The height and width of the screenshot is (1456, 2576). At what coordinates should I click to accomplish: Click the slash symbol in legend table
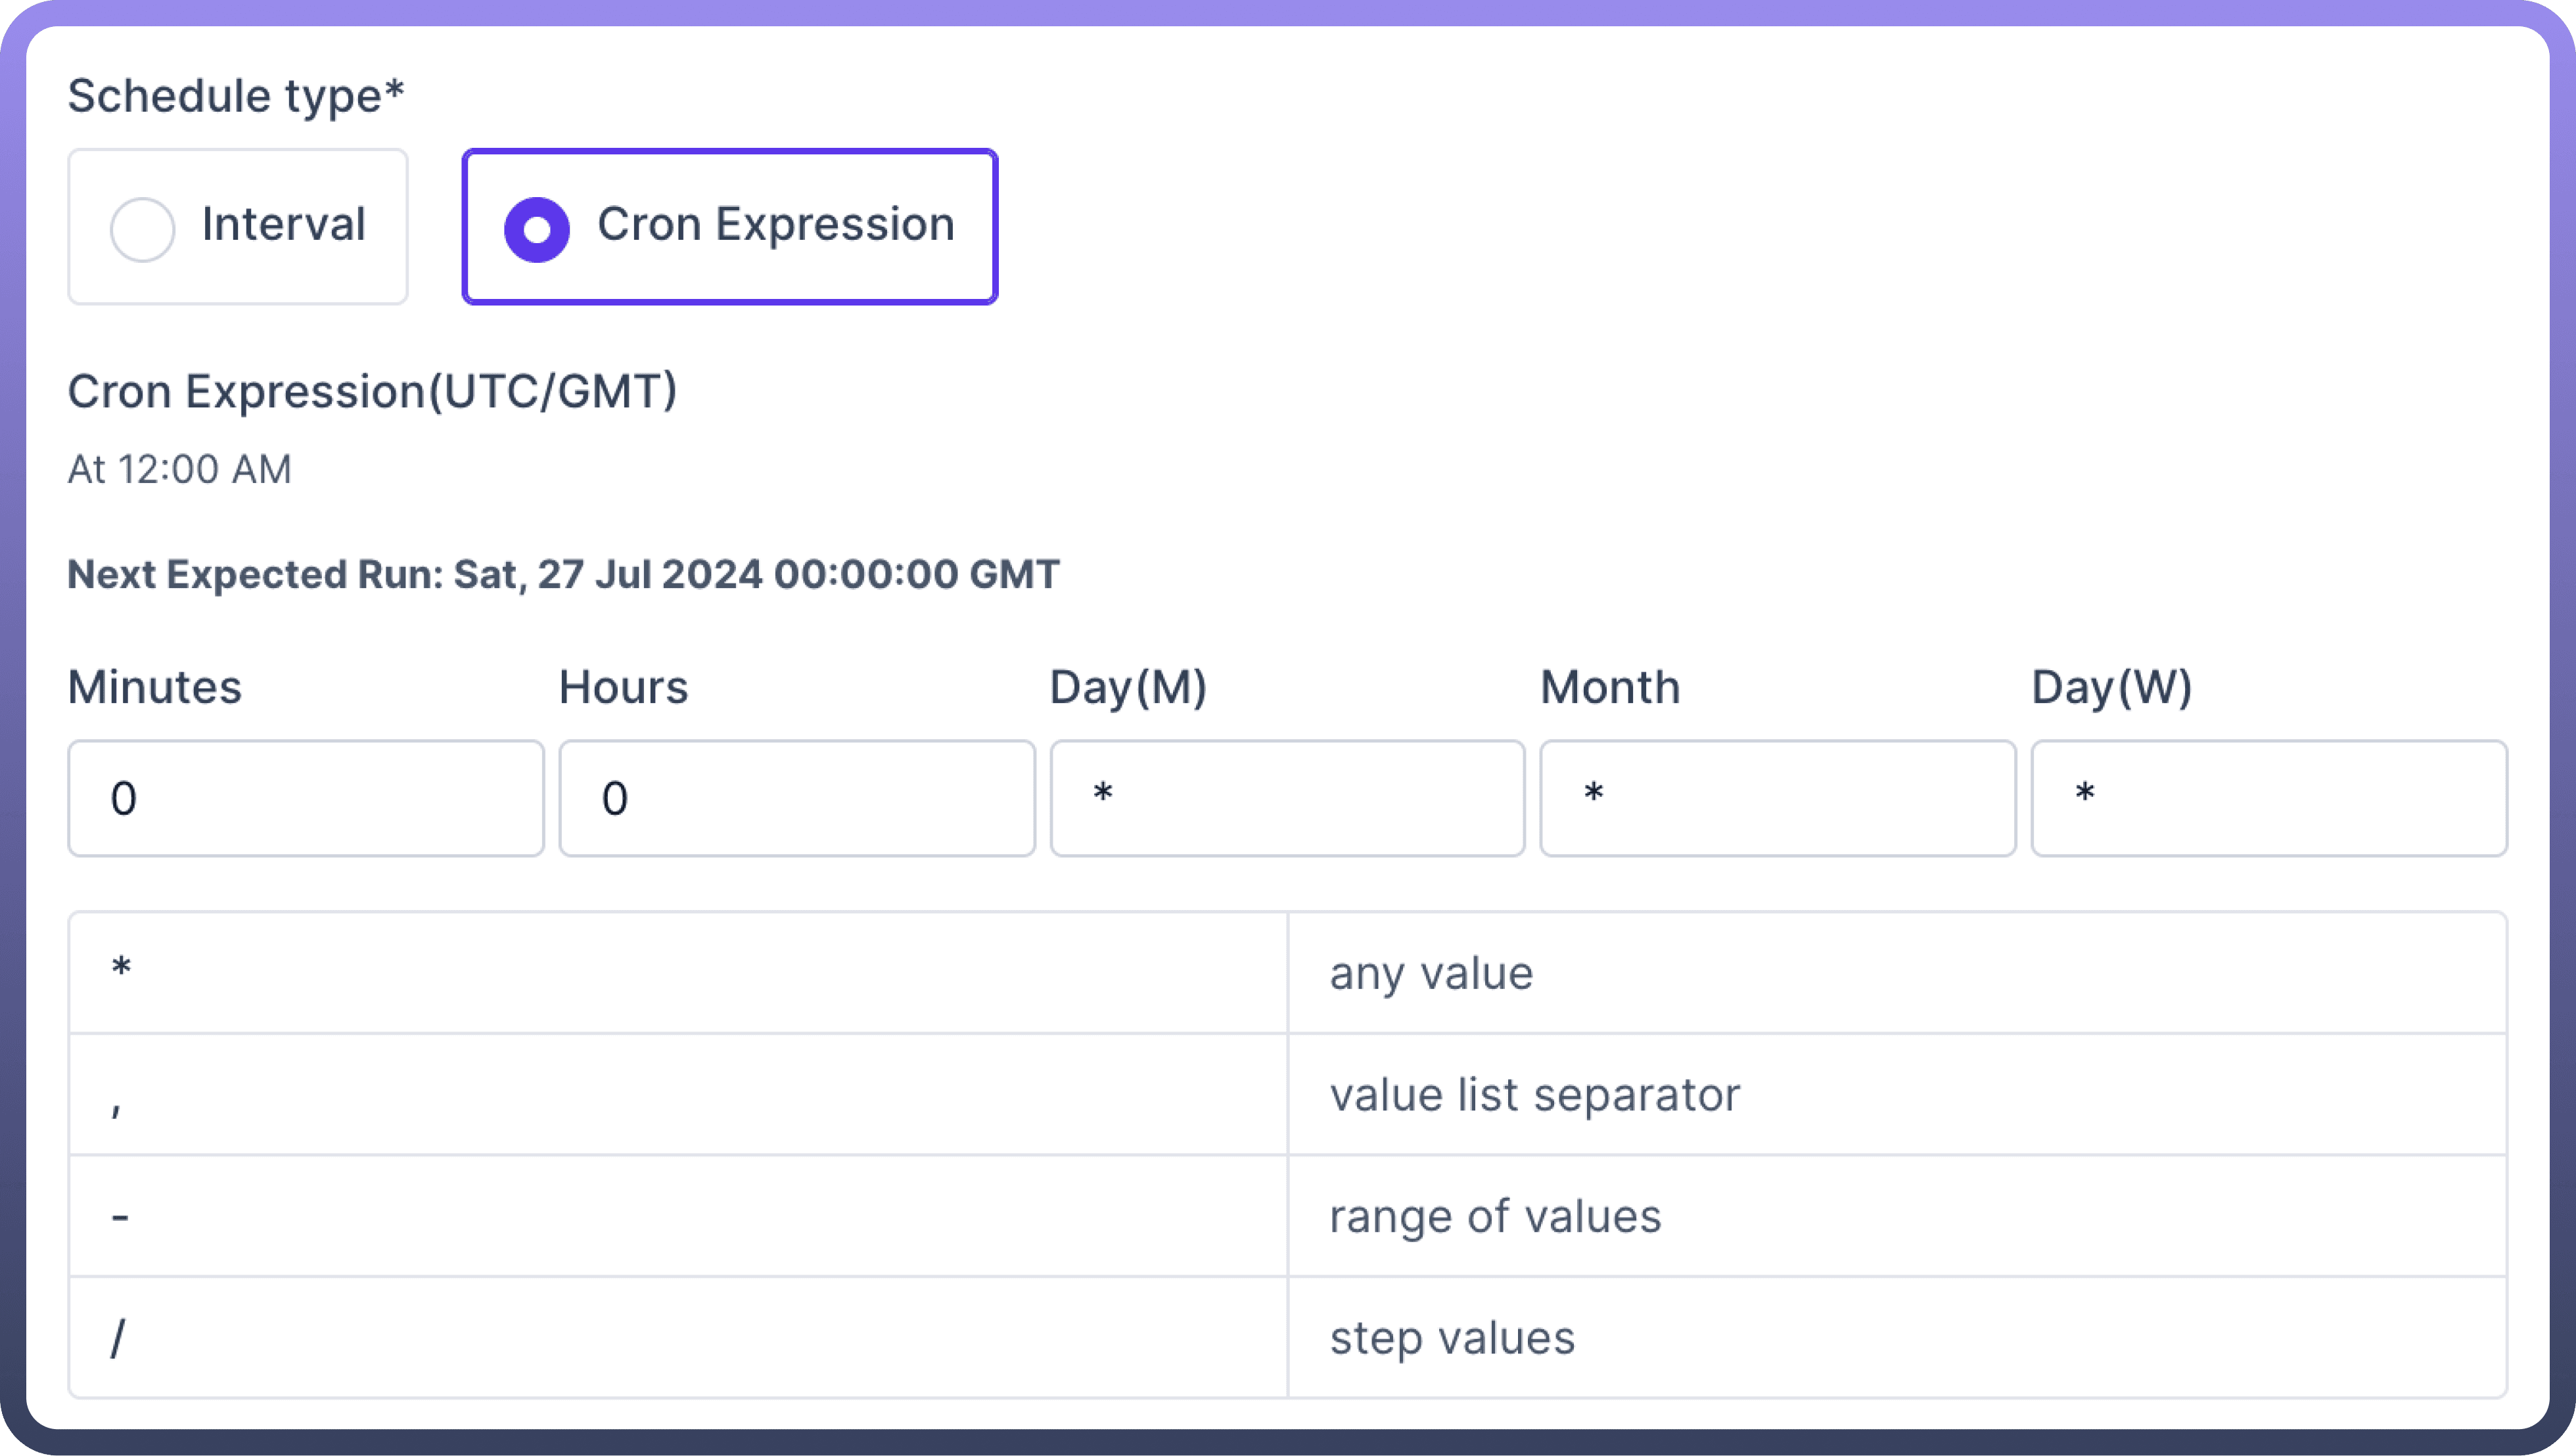(x=118, y=1338)
